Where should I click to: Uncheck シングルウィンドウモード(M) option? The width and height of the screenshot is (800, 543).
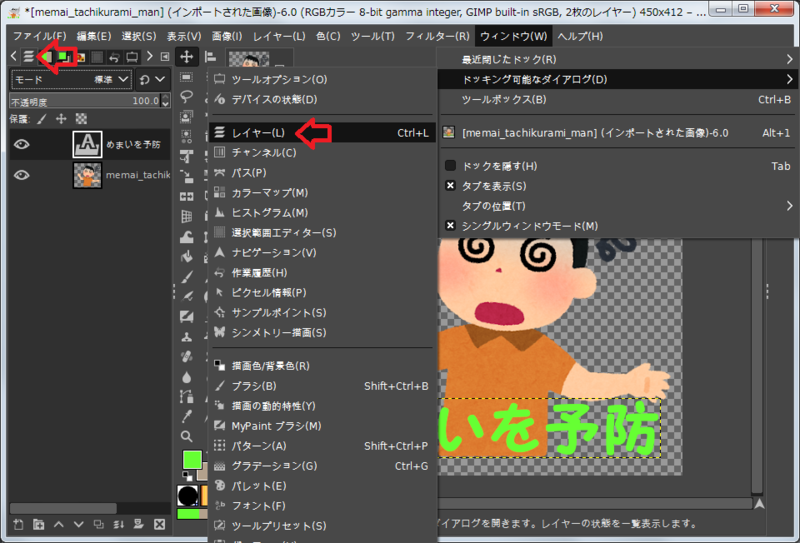450,226
